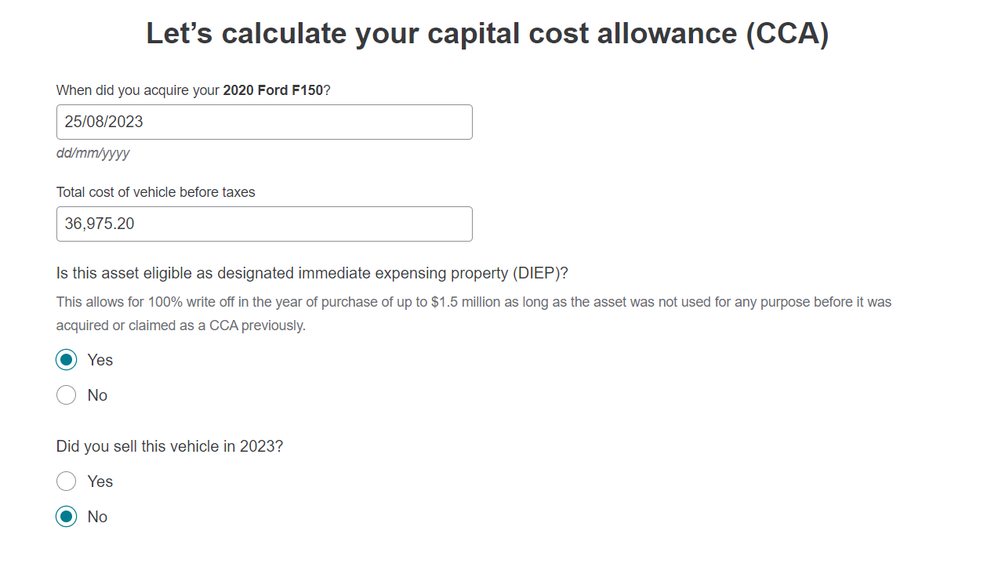Click bold '2020 Ford F150' vehicle name

(273, 90)
